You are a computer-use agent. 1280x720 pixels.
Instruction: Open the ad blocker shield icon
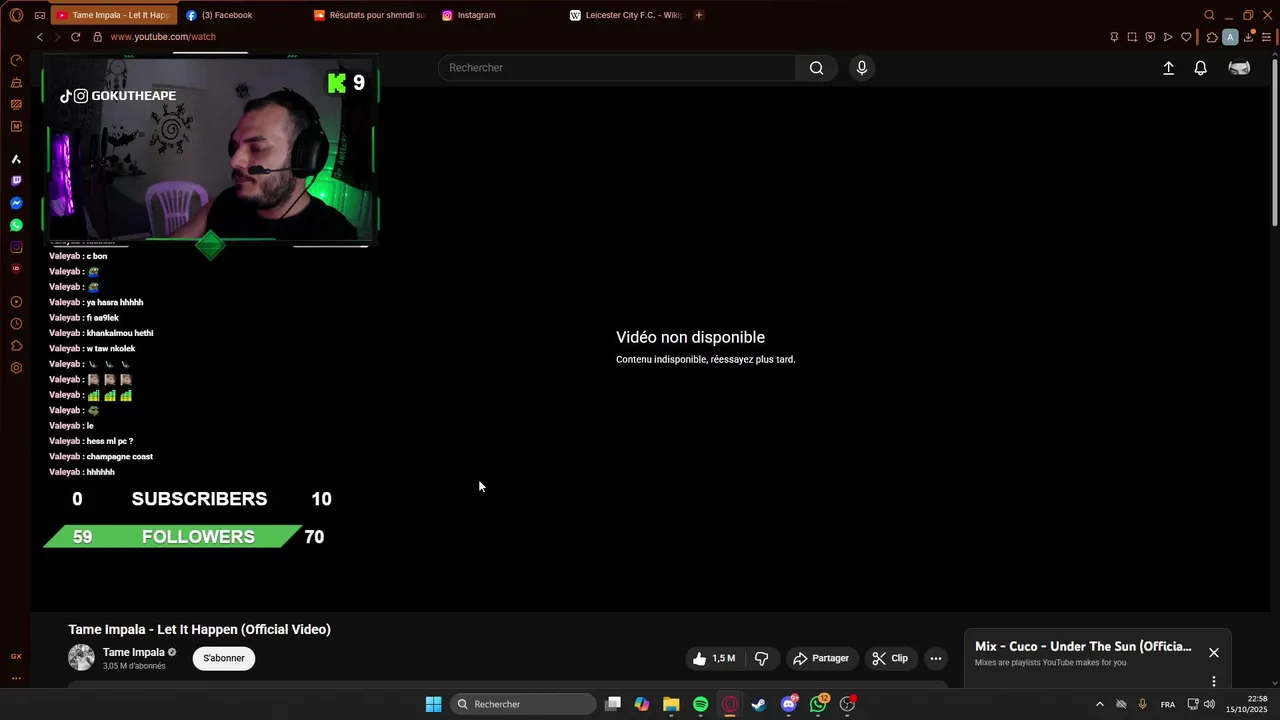click(1150, 37)
